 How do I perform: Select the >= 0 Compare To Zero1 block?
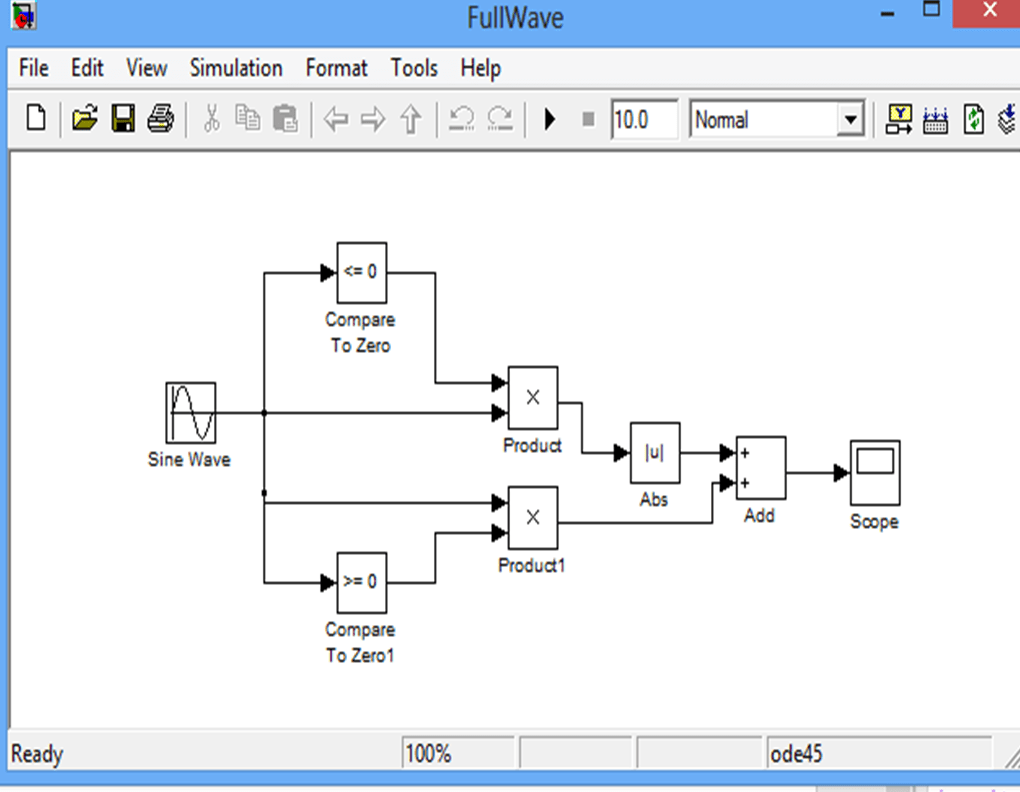tap(362, 583)
